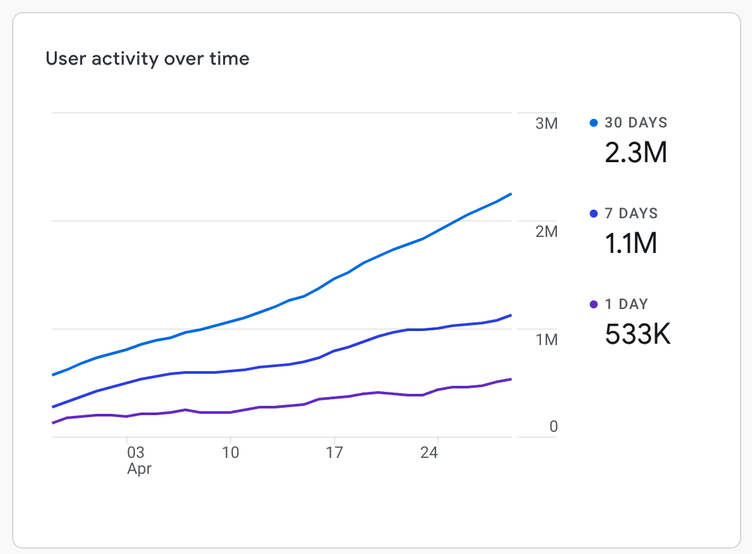This screenshot has width=752, height=554.
Task: Click the end of the 1-day line
Action: coord(511,379)
